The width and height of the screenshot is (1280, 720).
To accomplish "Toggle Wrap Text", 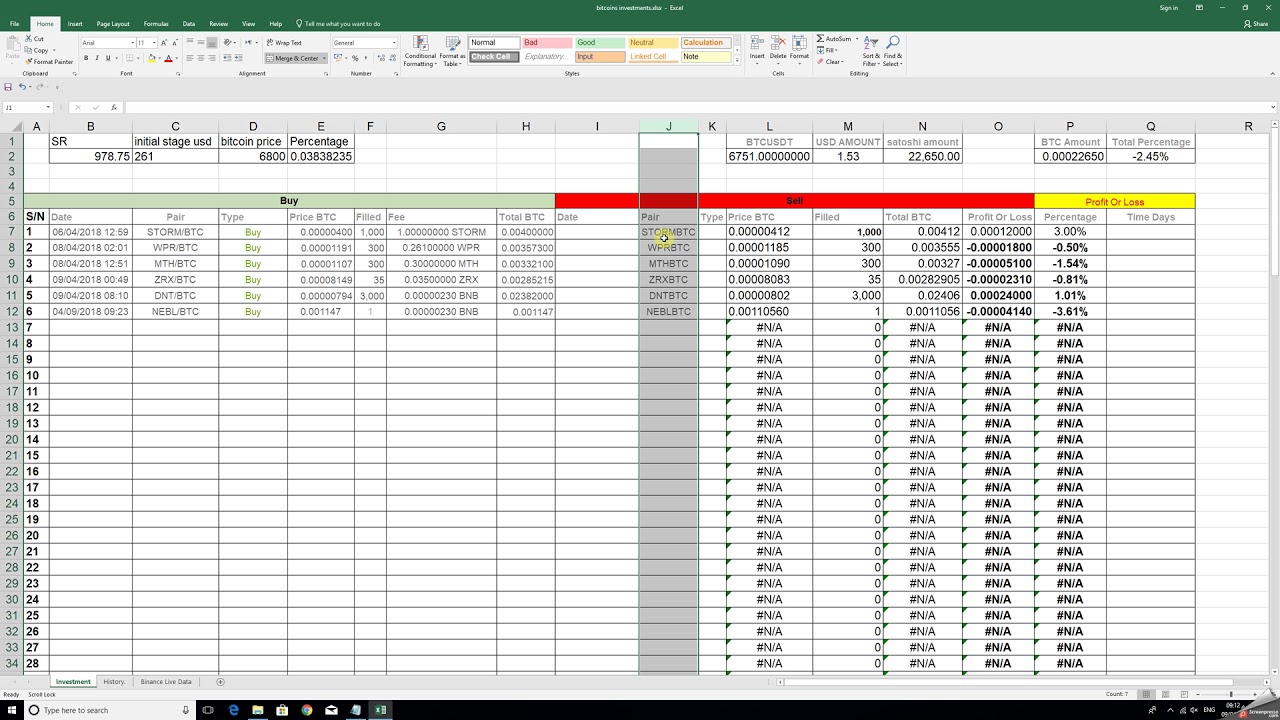I will click(284, 43).
